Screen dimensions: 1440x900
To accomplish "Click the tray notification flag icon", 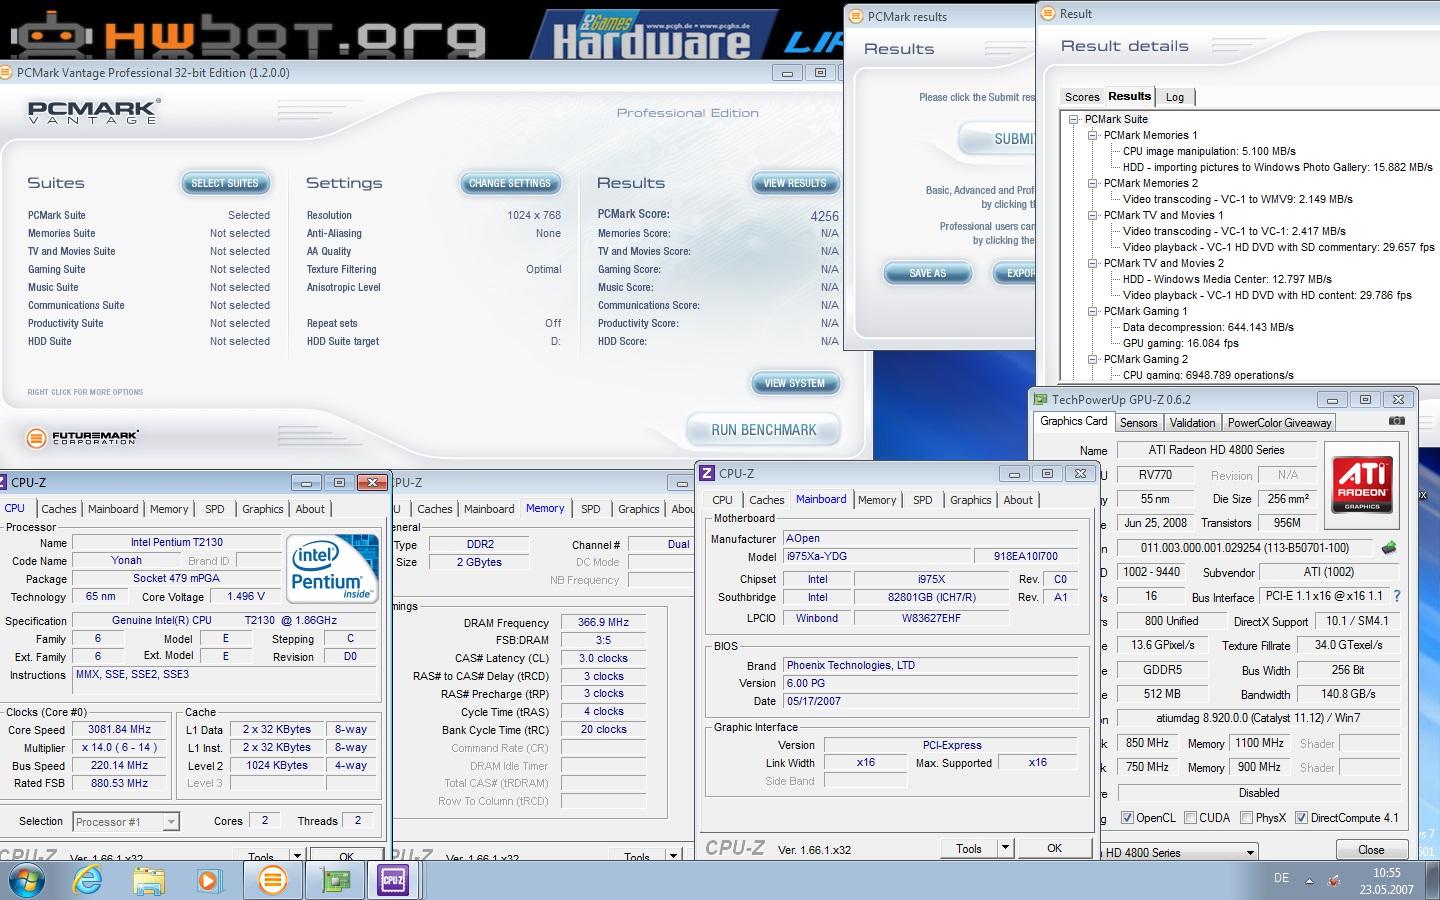I will (1334, 881).
